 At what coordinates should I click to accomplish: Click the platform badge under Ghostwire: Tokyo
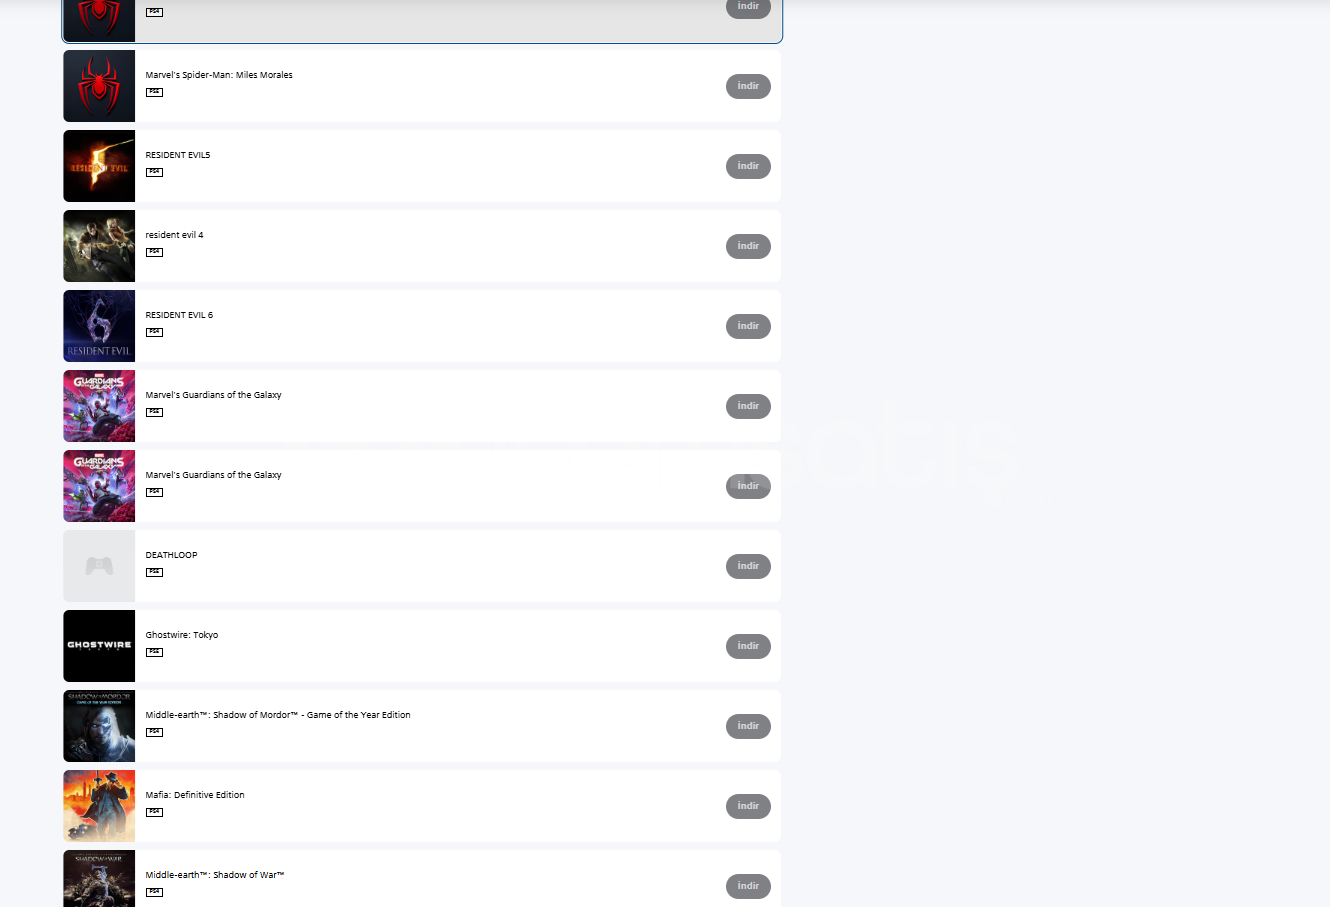coord(154,652)
